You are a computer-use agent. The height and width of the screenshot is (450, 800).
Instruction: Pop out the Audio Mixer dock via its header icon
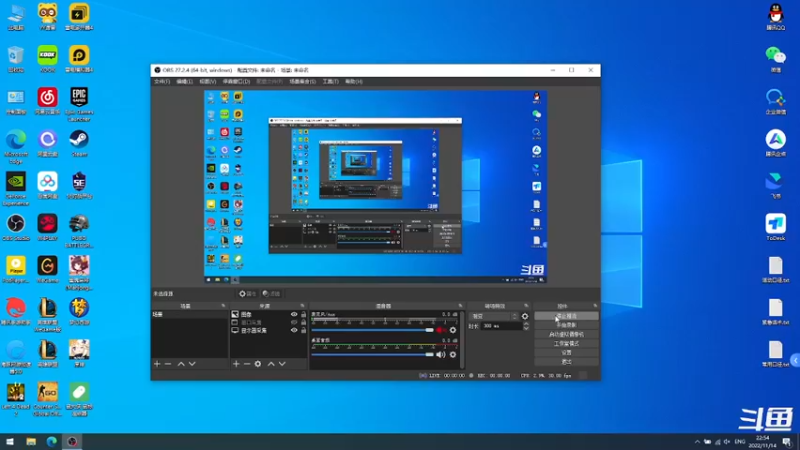[x=460, y=306]
